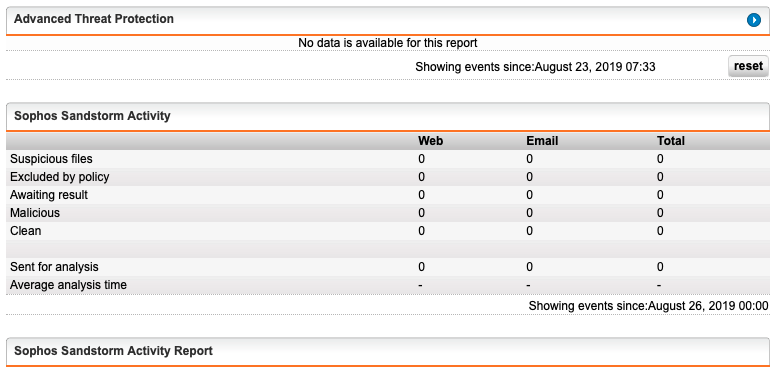
Task: Click Total value for Clean
Action: 660,231
